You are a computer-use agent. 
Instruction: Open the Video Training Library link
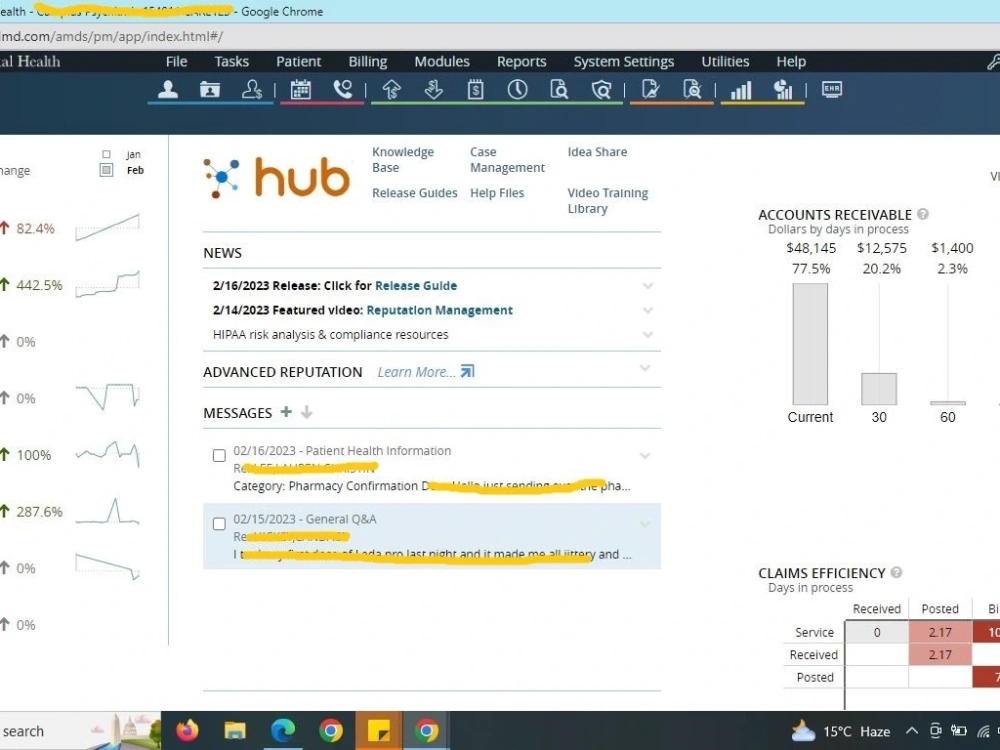607,200
